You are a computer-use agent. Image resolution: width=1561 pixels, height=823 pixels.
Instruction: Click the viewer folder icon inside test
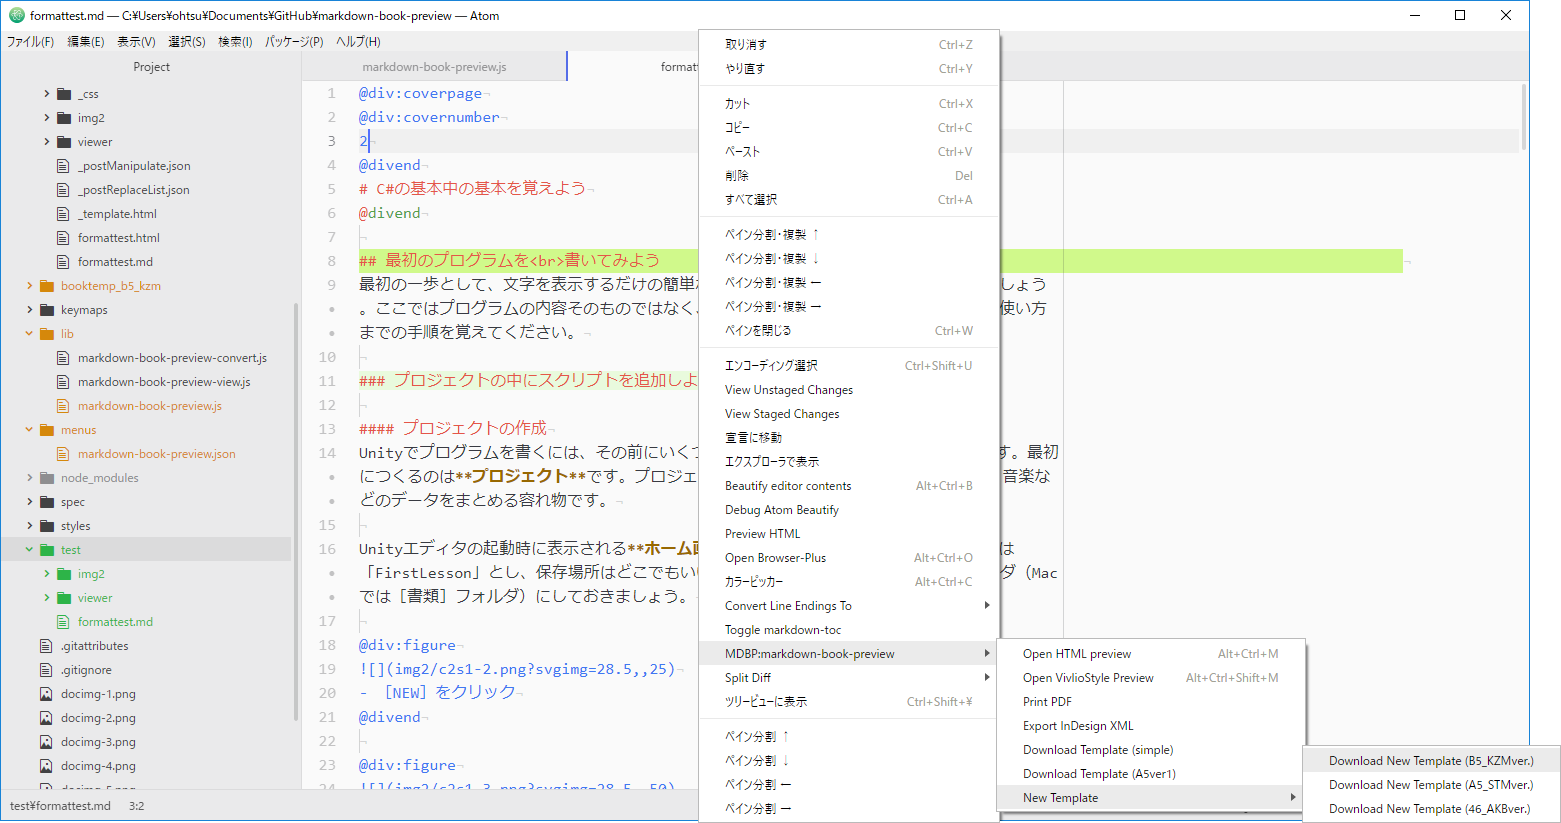(x=63, y=597)
